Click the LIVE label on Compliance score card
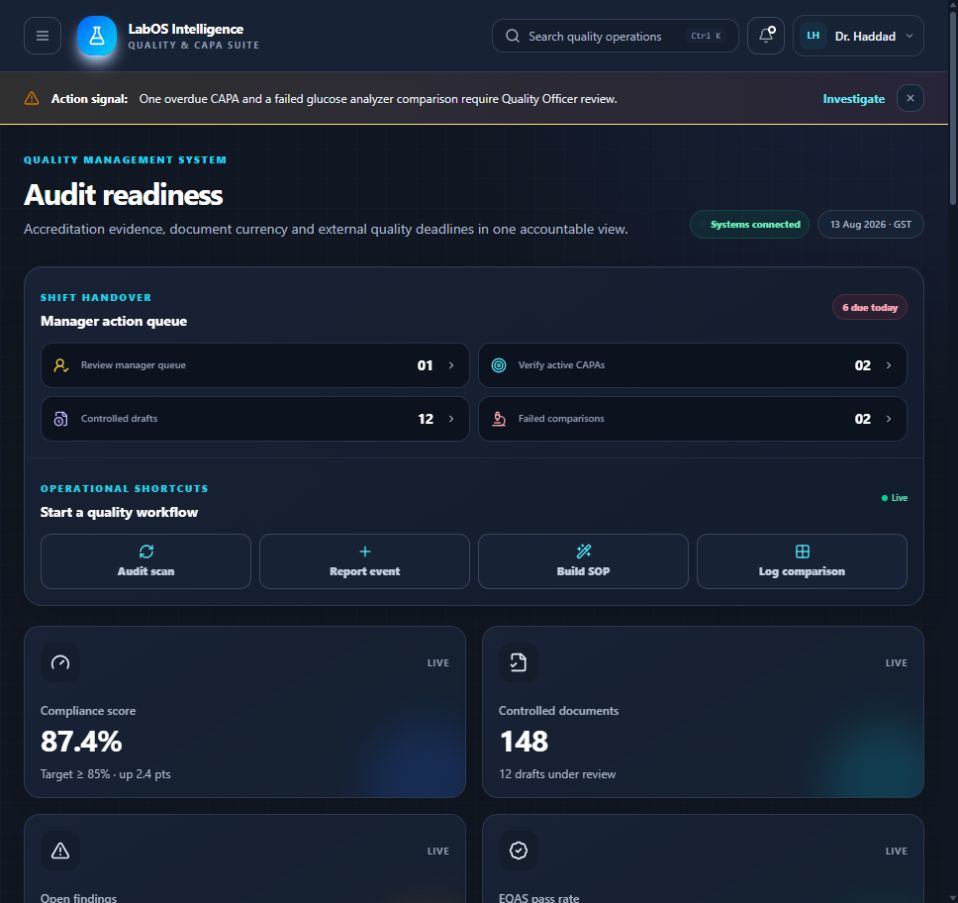This screenshot has height=903, width=958. click(x=438, y=663)
